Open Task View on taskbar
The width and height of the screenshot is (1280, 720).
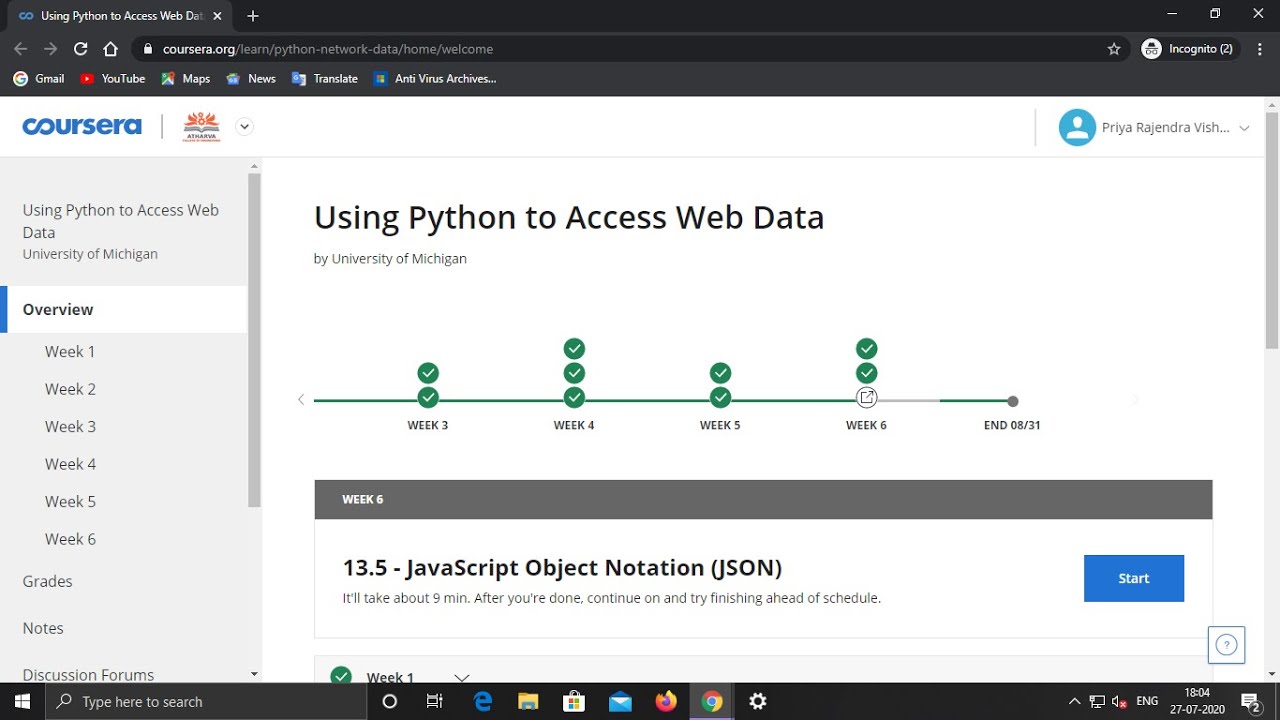click(435, 701)
